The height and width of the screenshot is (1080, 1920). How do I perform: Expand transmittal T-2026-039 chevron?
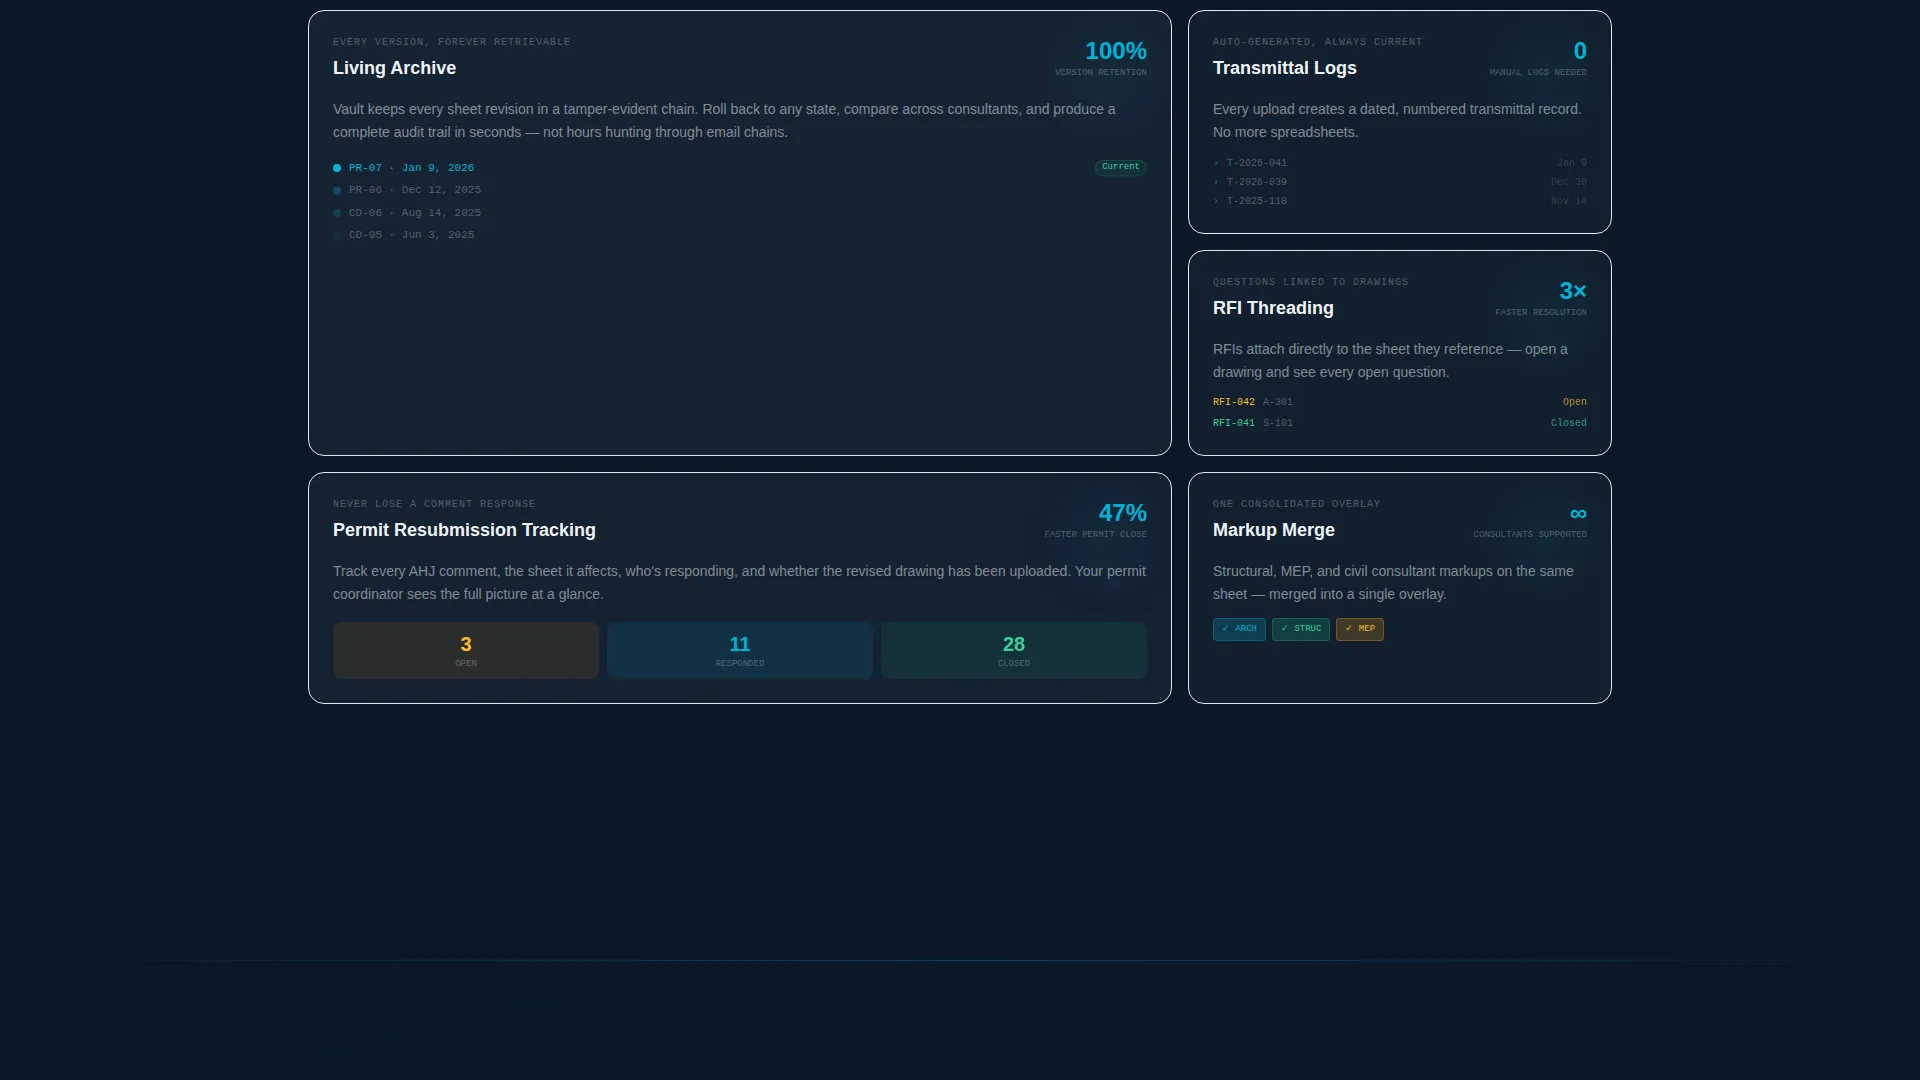click(1216, 182)
